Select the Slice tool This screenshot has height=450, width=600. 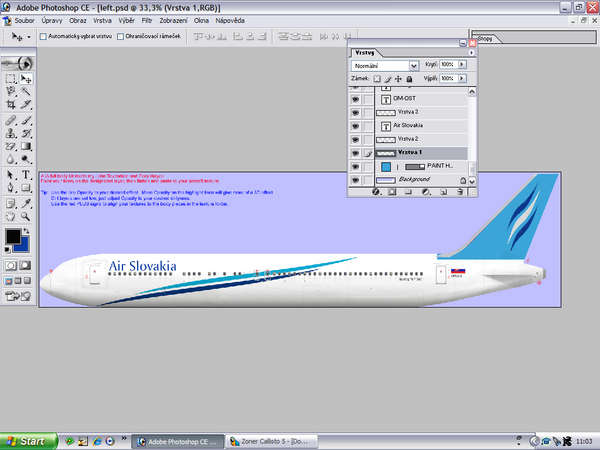tap(26, 104)
